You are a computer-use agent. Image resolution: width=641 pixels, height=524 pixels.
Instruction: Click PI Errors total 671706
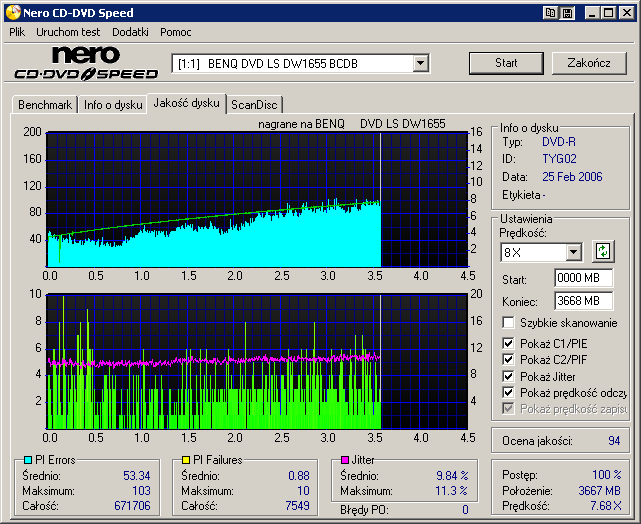pos(132,506)
